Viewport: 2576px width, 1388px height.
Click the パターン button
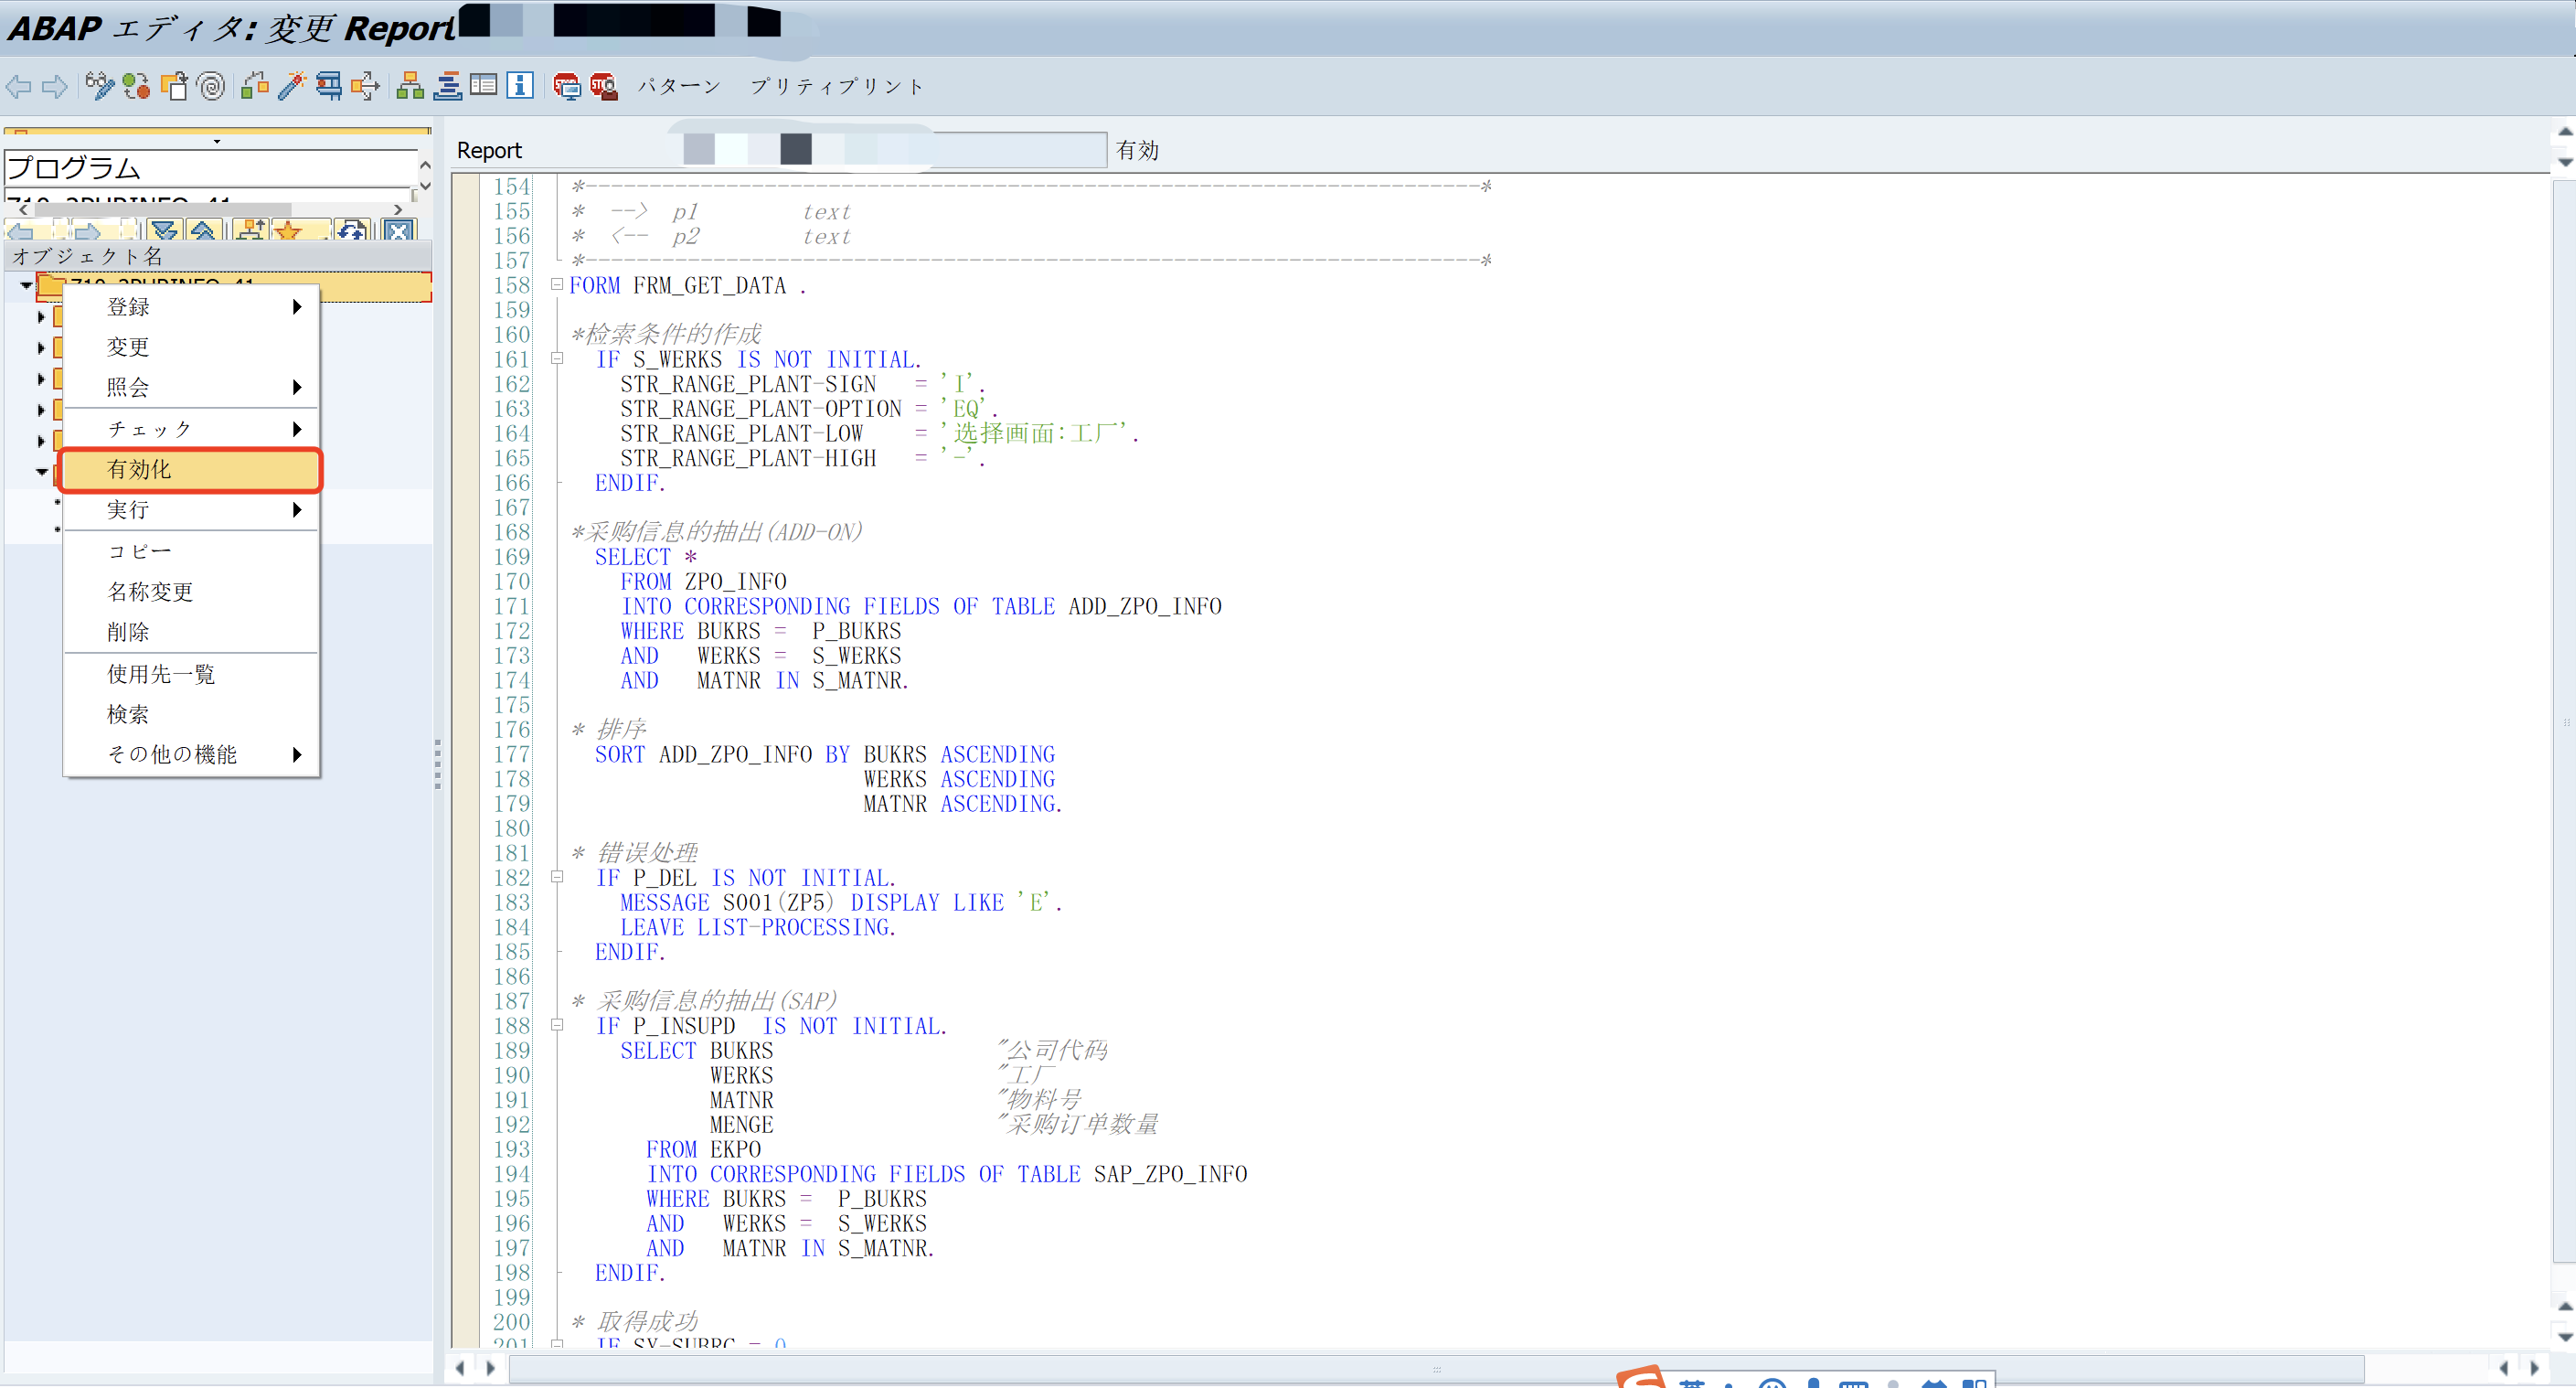678,86
